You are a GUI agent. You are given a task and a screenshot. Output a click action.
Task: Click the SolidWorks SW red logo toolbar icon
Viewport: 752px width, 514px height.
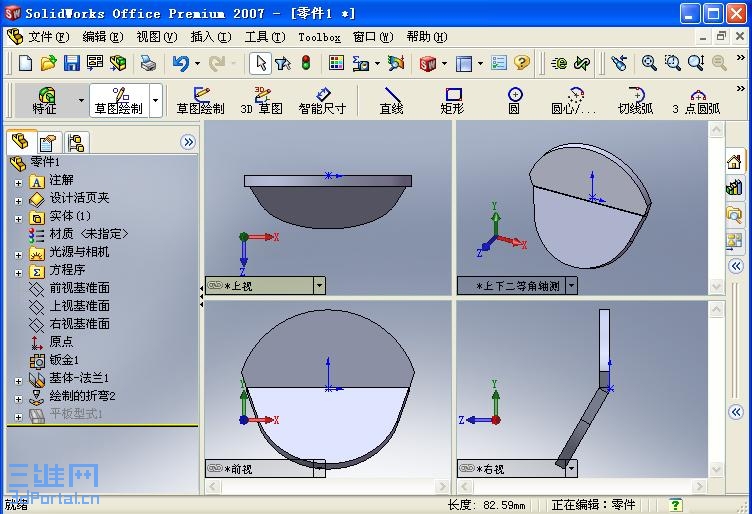428,63
